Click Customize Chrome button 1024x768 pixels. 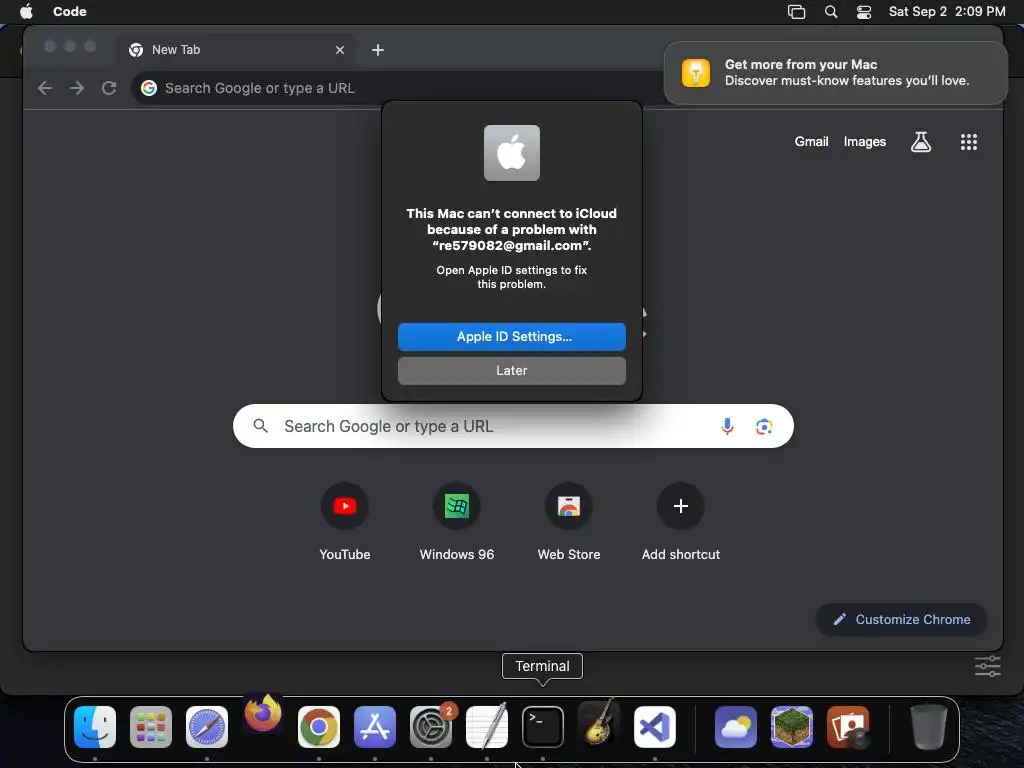pyautogui.click(x=901, y=619)
